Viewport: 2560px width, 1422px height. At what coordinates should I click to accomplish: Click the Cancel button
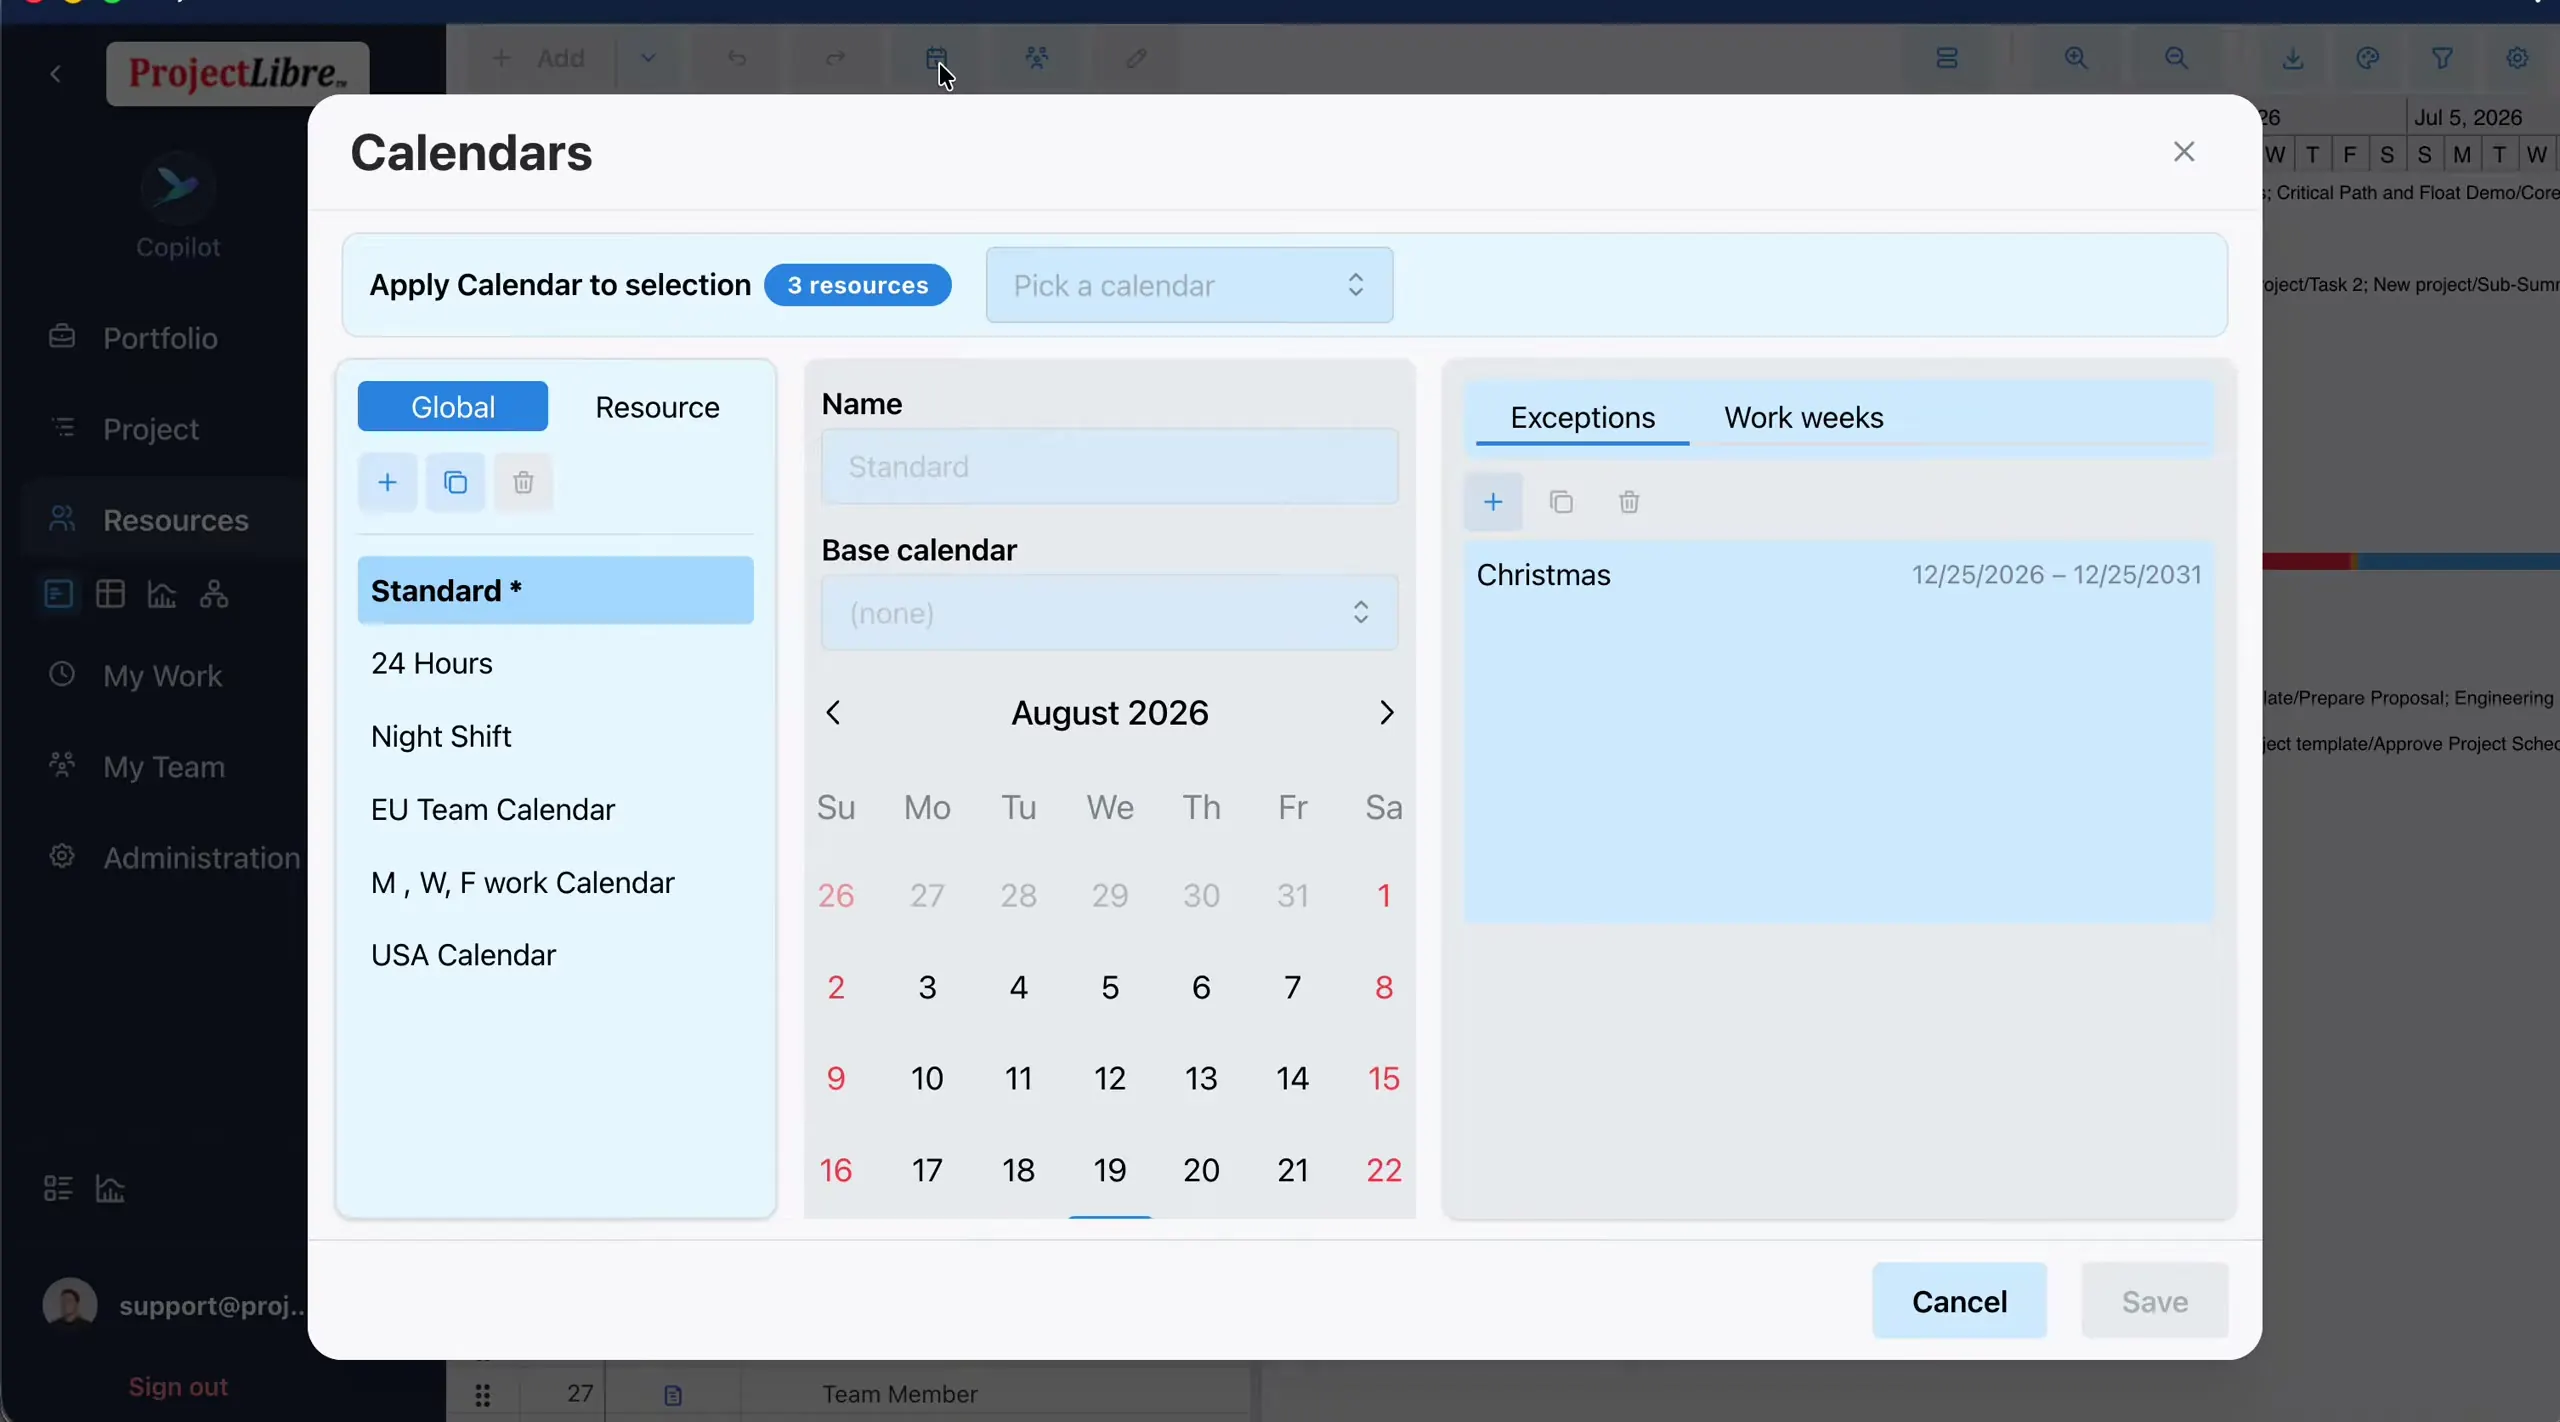click(x=1959, y=1301)
